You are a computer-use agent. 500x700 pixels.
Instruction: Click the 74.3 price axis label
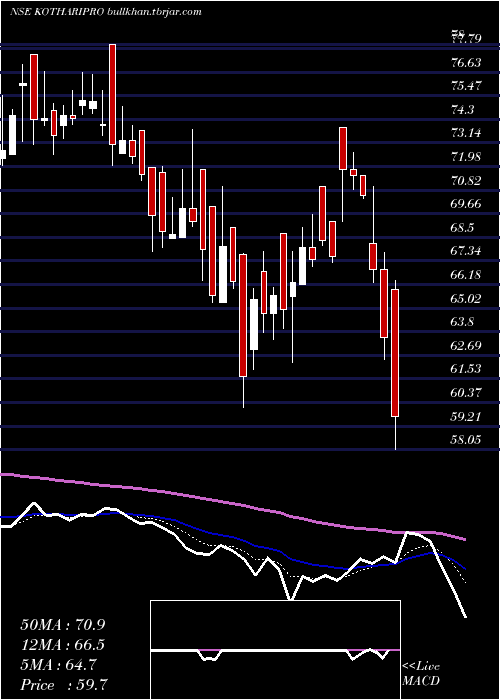(x=462, y=110)
